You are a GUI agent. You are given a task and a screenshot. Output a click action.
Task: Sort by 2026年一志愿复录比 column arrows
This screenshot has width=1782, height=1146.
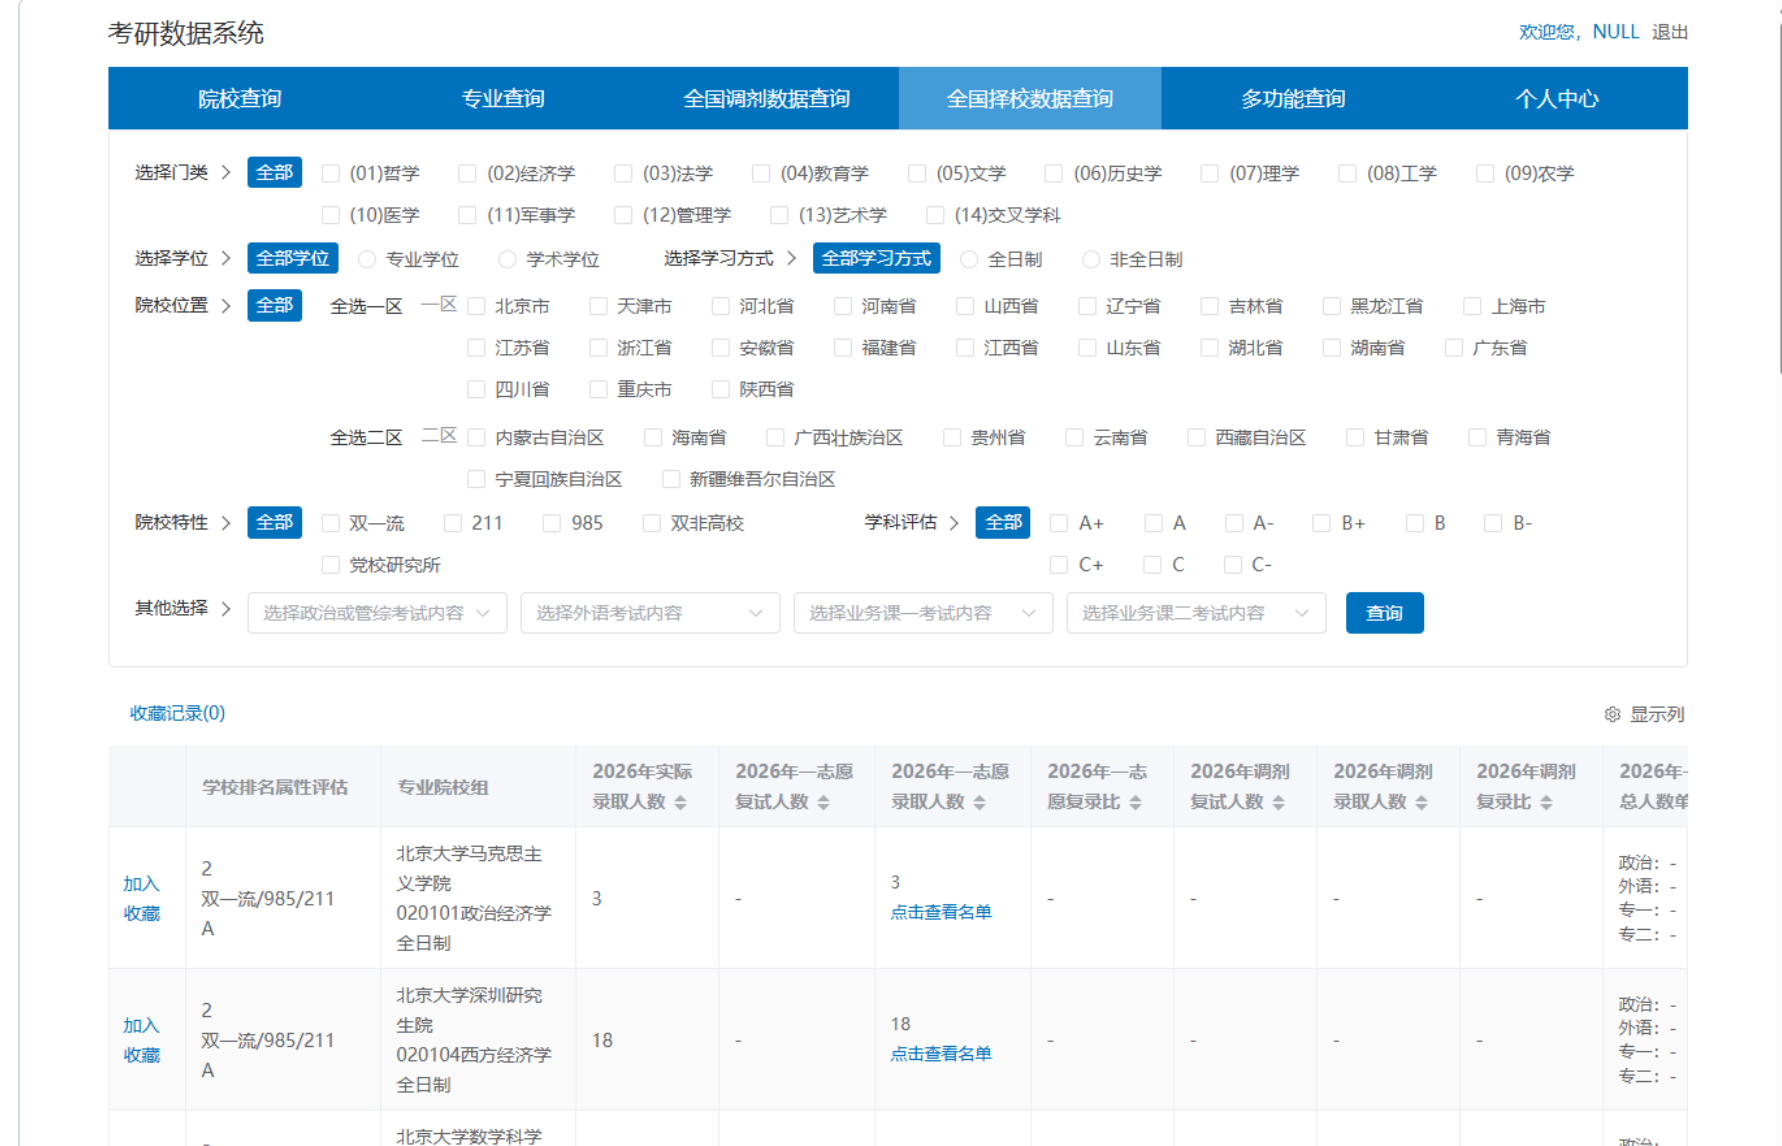[x=1136, y=802]
